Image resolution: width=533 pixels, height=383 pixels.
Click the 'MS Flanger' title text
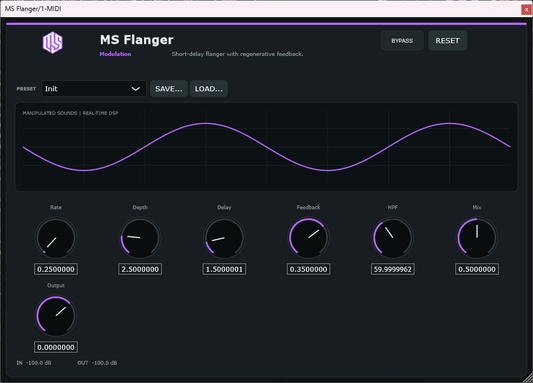click(137, 40)
